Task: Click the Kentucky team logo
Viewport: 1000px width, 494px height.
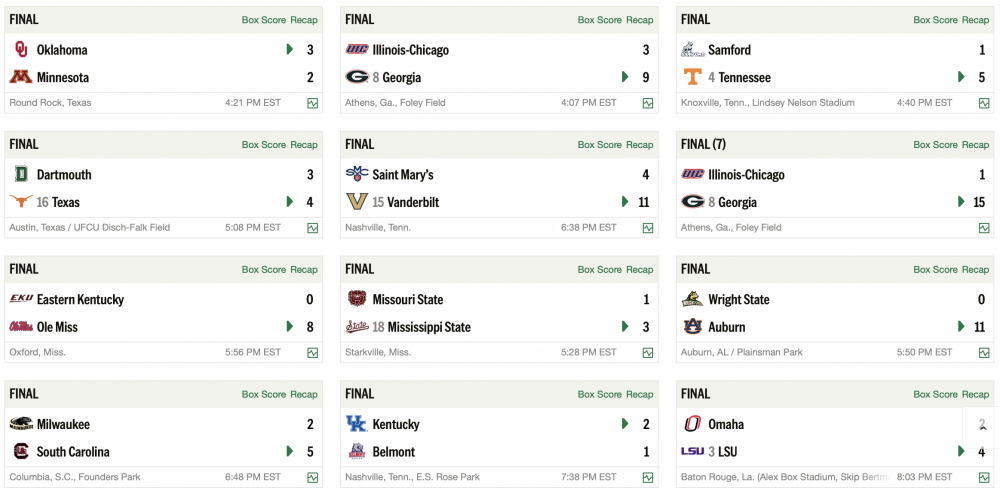Action: point(356,424)
